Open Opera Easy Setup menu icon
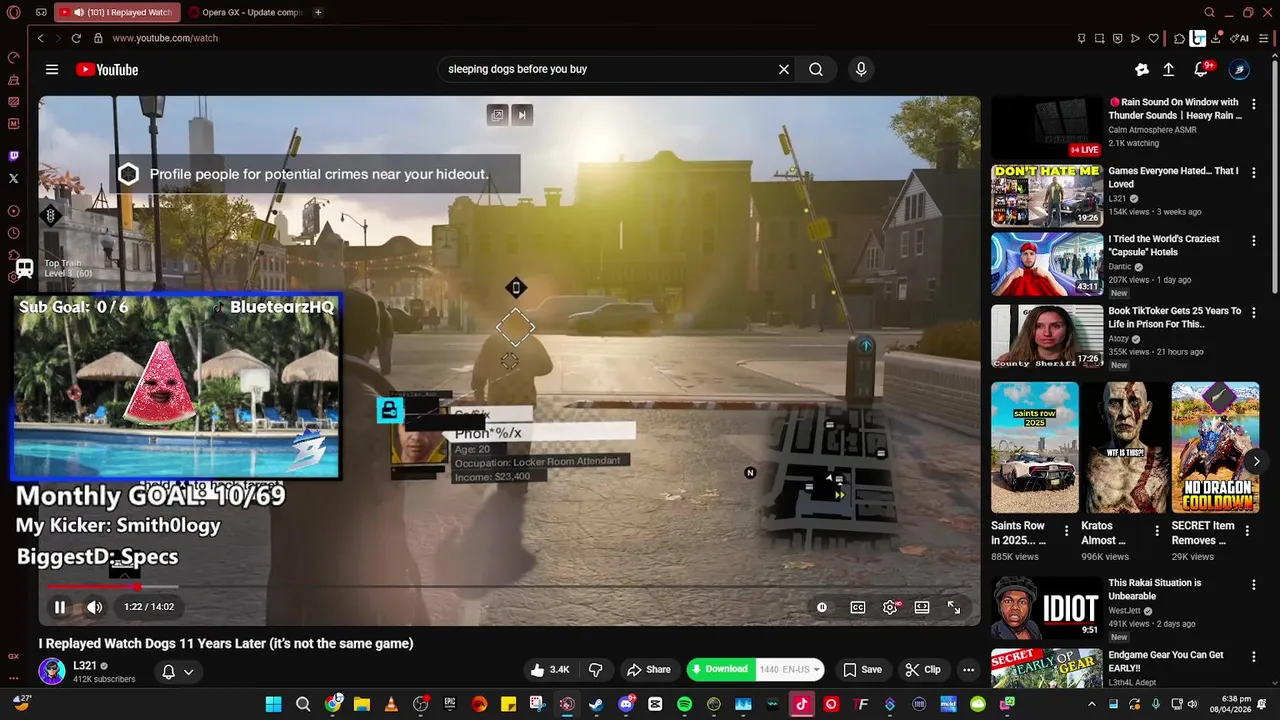The height and width of the screenshot is (720, 1280). [1265, 38]
